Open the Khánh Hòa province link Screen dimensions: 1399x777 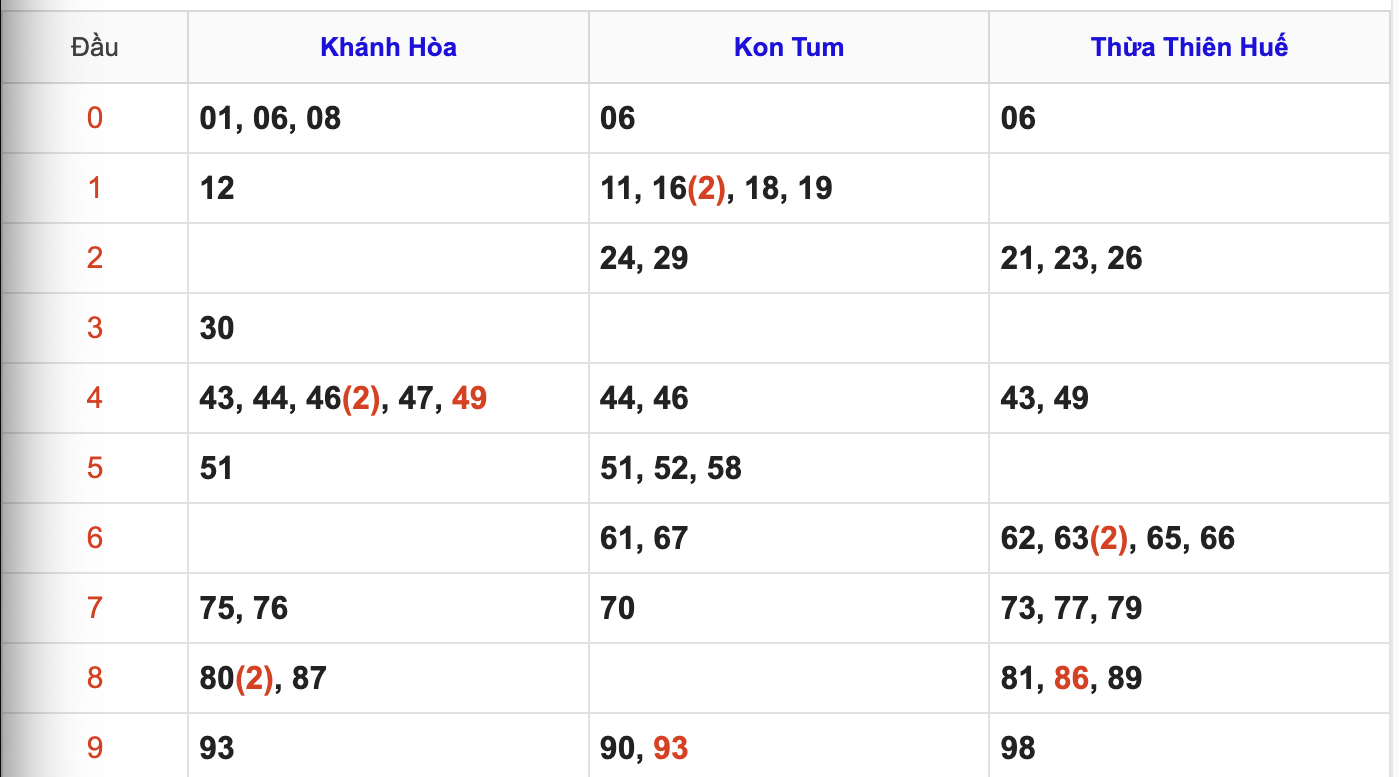click(388, 47)
